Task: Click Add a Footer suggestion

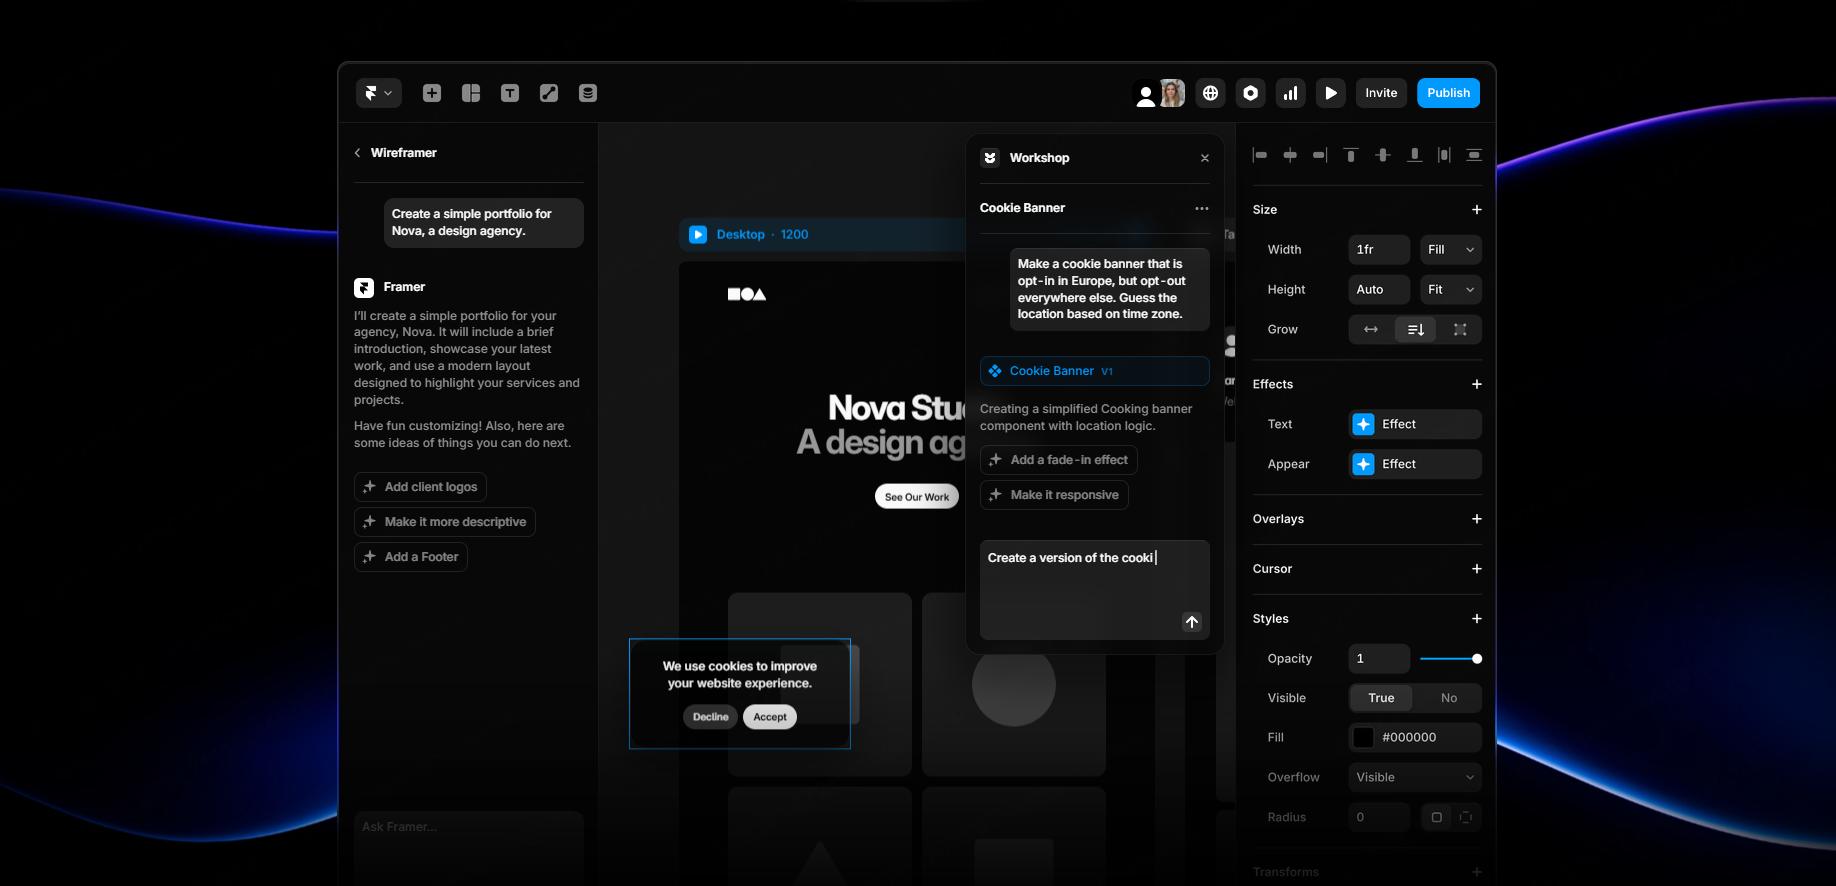Action: 411,557
